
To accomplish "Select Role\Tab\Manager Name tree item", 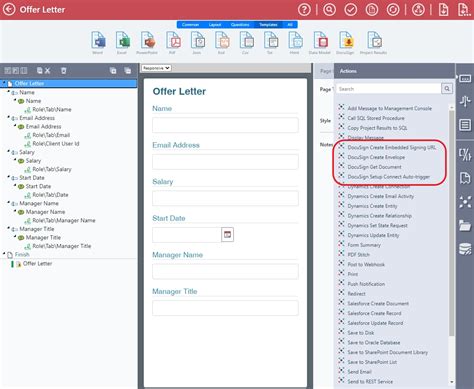I will tap(64, 220).
